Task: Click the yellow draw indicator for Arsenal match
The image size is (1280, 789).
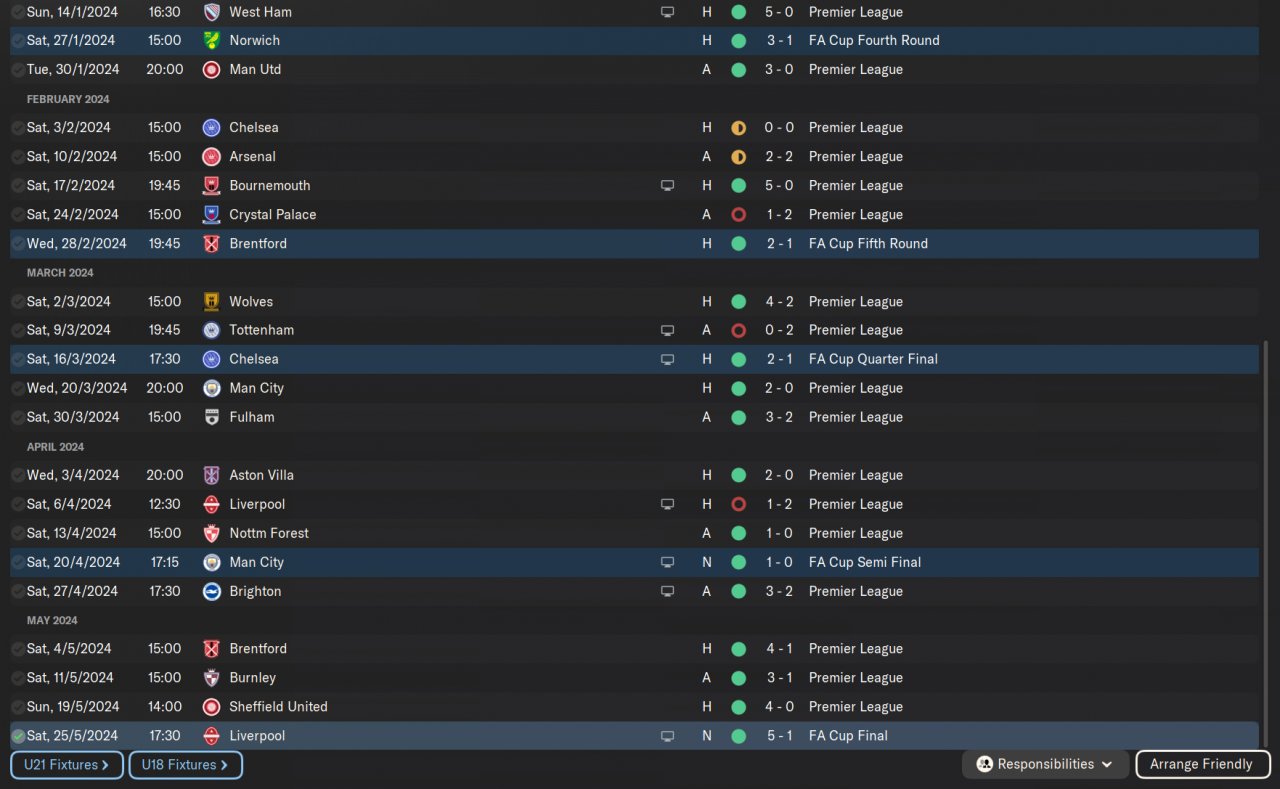Action: pos(738,157)
